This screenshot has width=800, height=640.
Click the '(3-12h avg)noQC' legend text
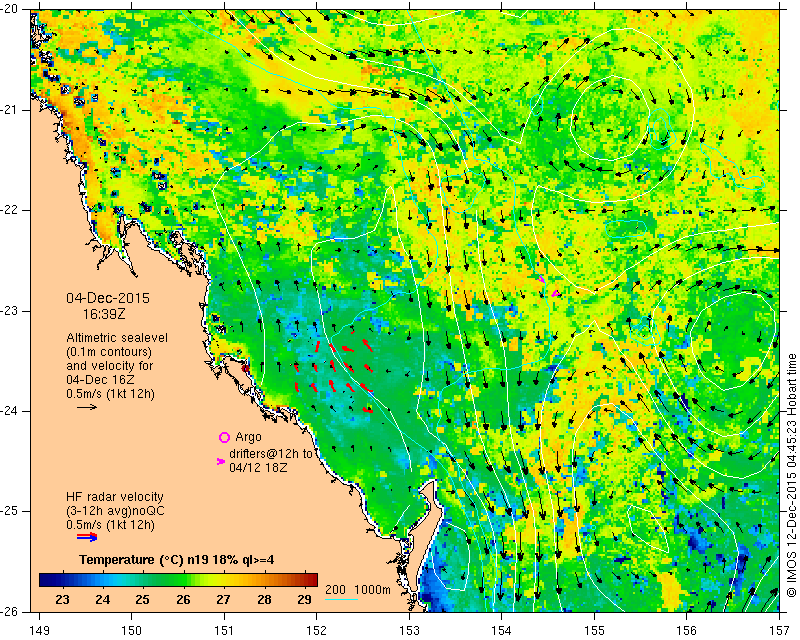click(x=115, y=510)
